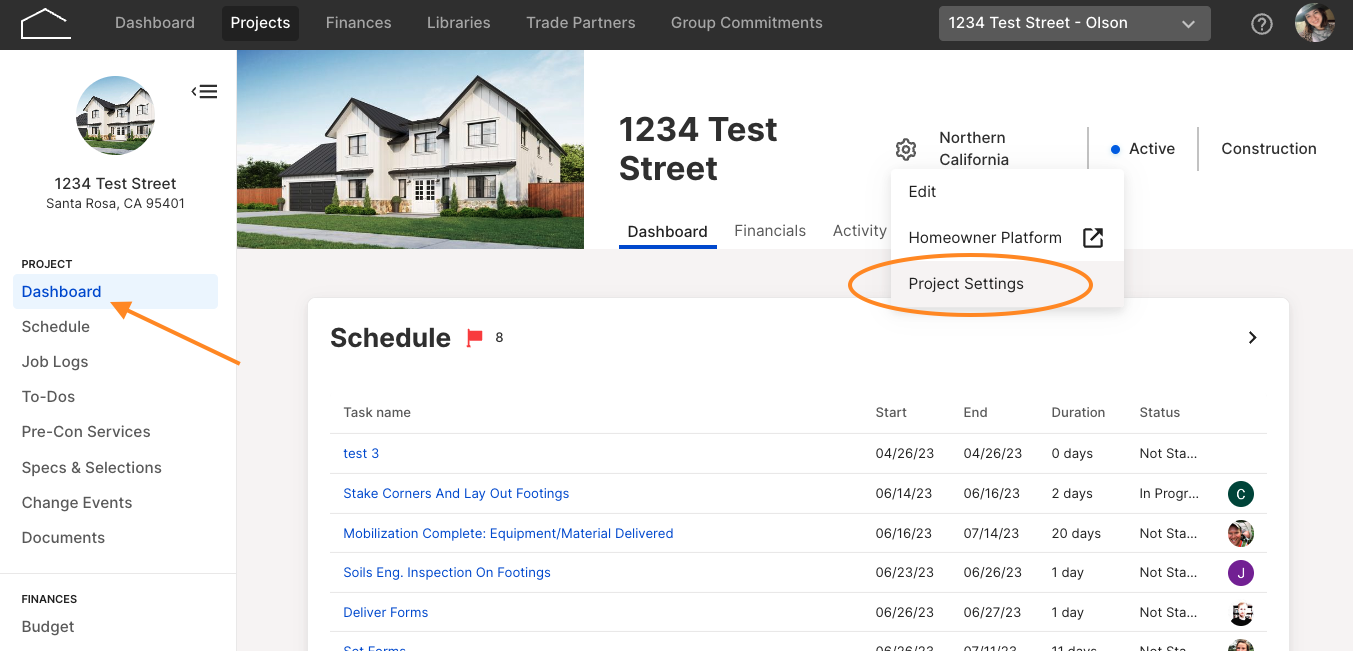Click the green C assignee avatar
Screen dimensions: 1353x651
(x=1240, y=493)
